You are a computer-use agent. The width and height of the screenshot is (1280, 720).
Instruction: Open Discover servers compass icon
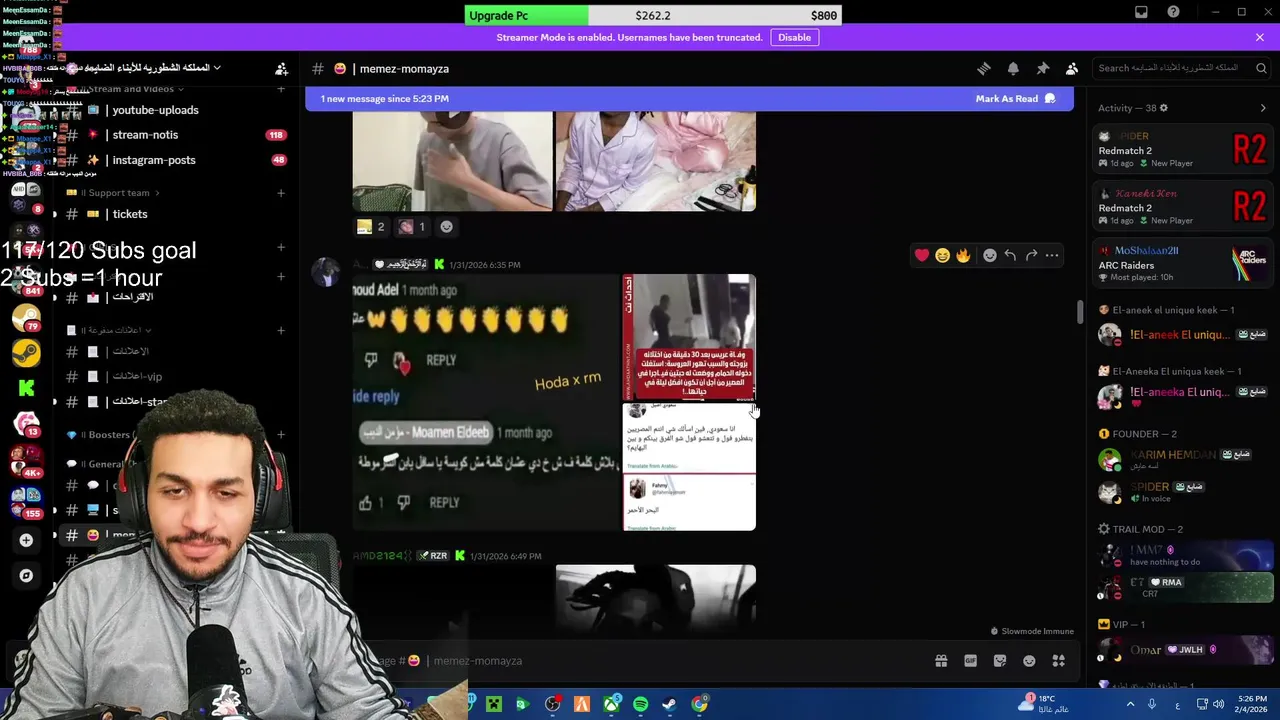(26, 576)
